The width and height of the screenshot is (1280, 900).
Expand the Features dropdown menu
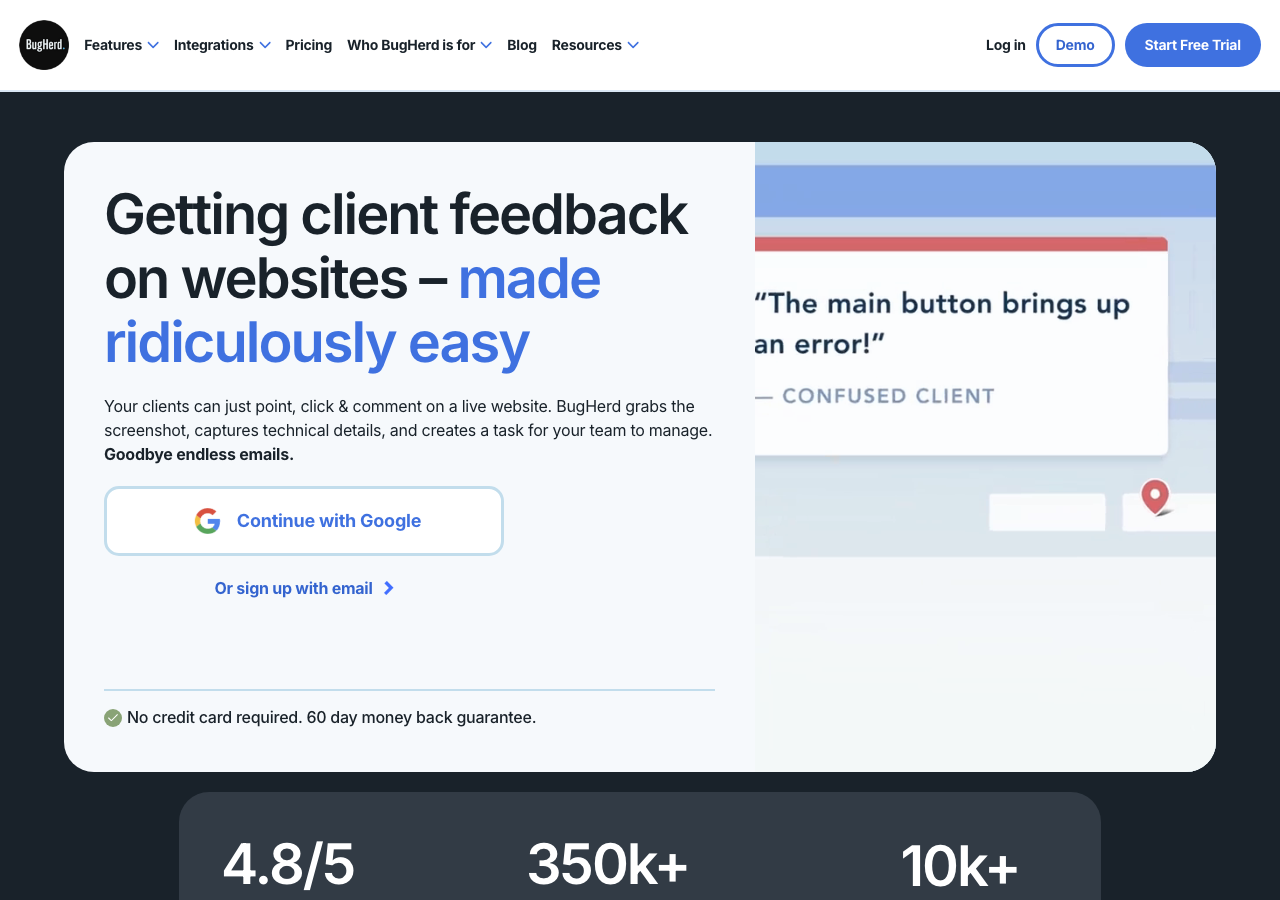coord(121,45)
